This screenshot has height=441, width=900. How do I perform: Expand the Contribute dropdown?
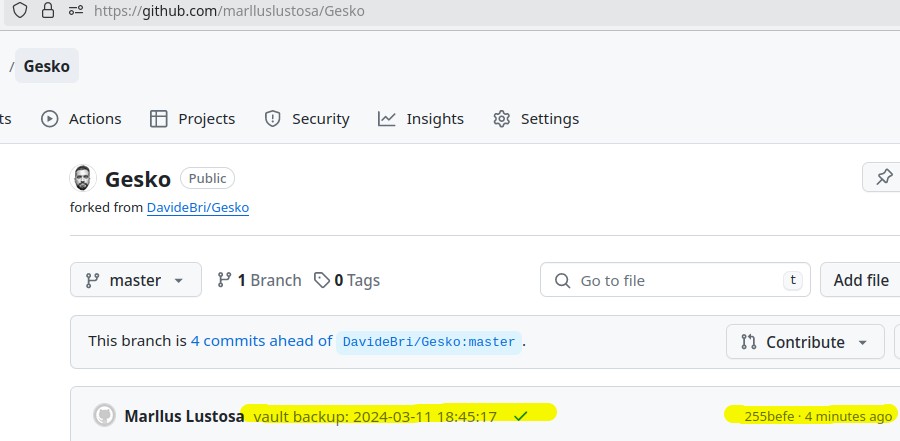click(x=805, y=342)
